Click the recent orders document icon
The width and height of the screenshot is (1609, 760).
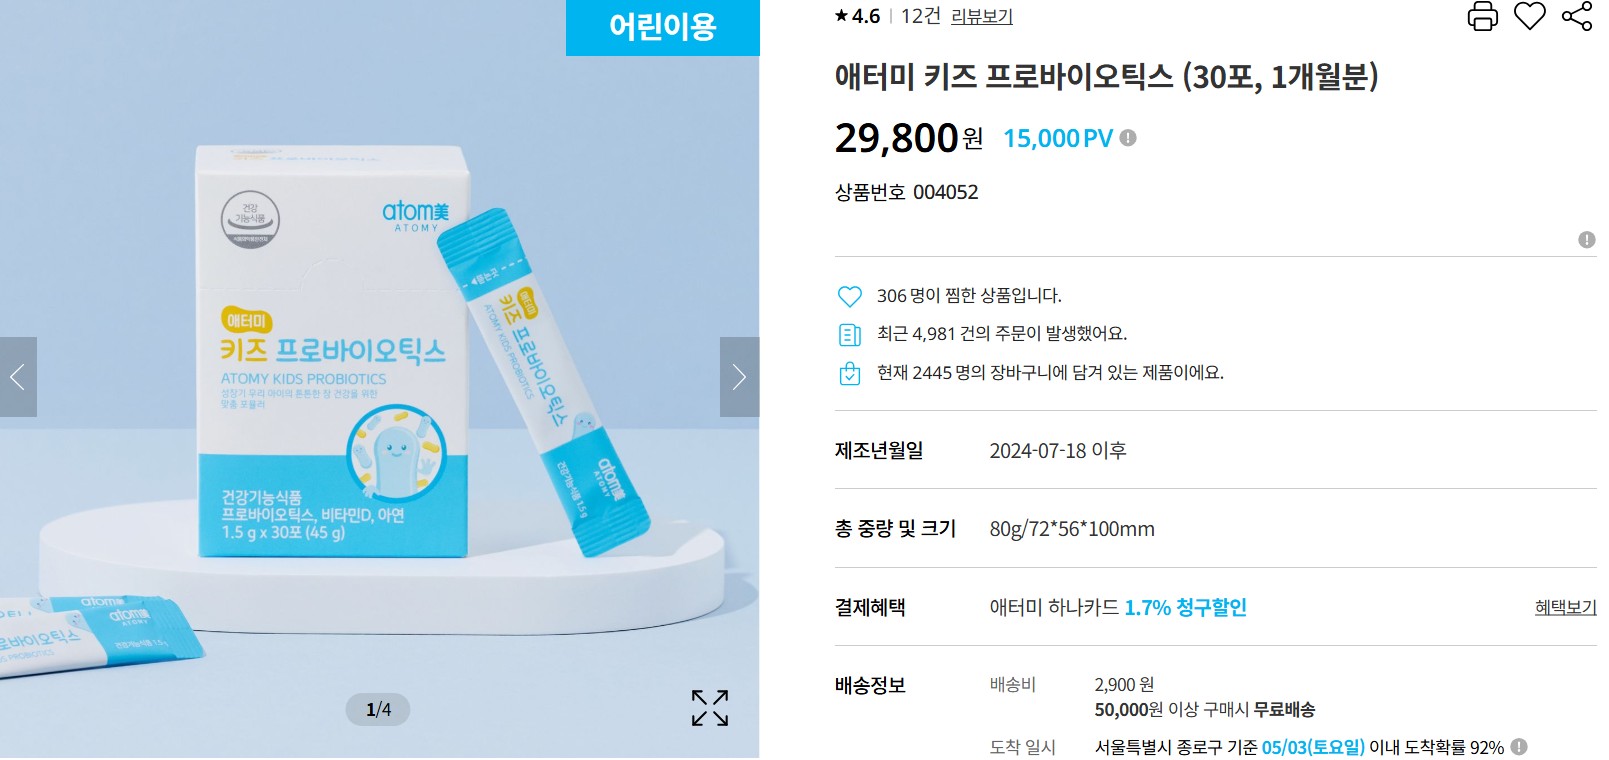tap(849, 334)
